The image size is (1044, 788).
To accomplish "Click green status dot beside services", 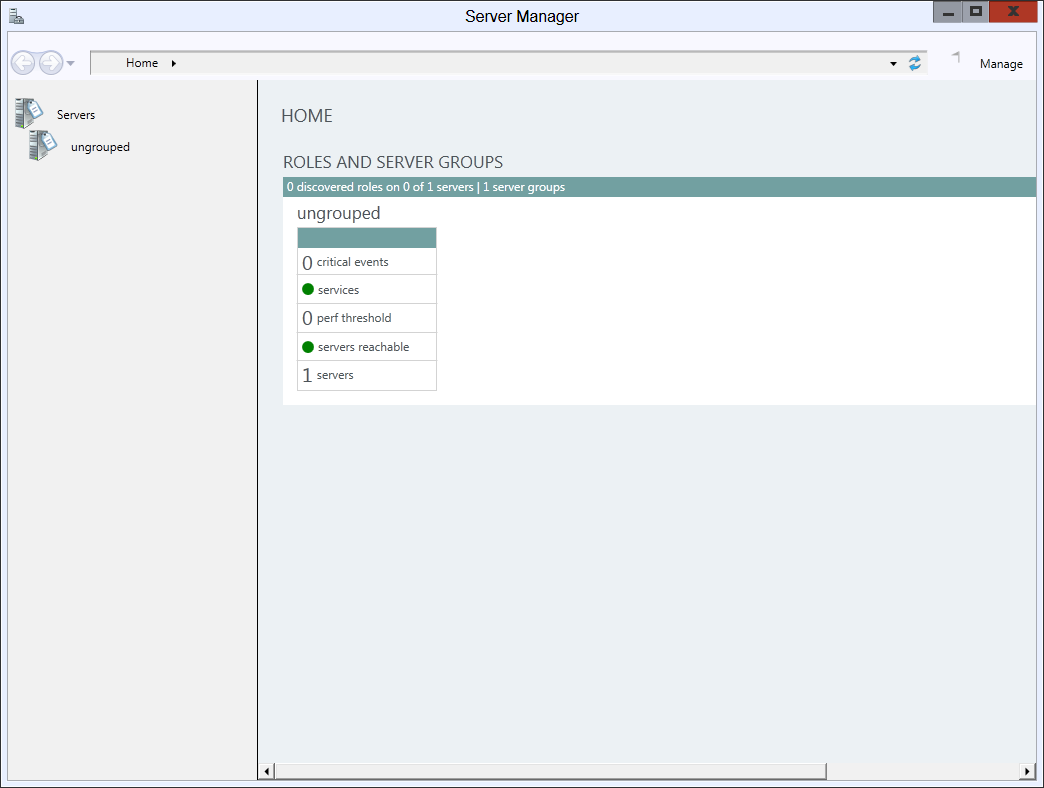I will [x=308, y=290].
